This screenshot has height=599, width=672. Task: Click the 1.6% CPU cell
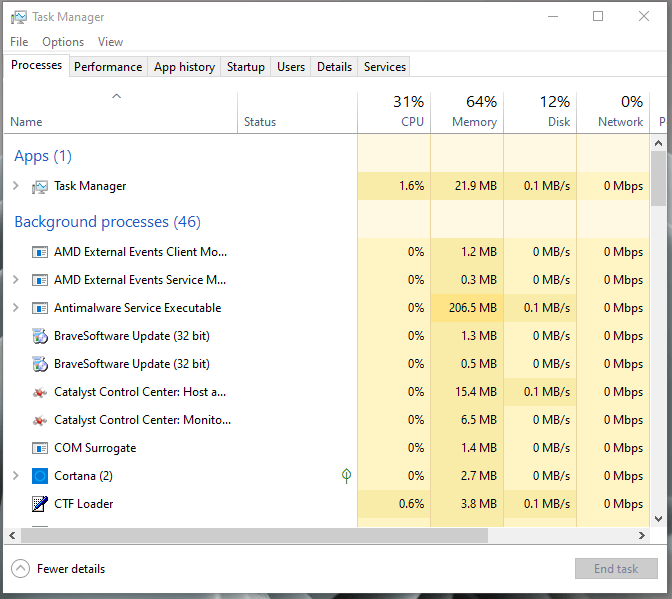click(x=394, y=186)
